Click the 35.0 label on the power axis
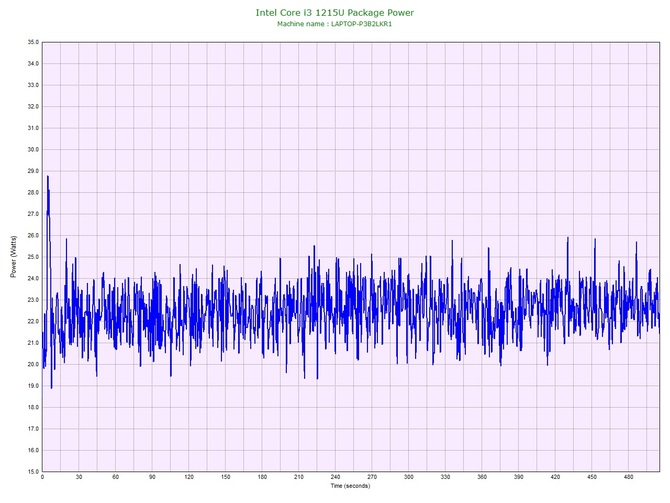Image resolution: width=670 pixels, height=503 pixels. [x=32, y=43]
